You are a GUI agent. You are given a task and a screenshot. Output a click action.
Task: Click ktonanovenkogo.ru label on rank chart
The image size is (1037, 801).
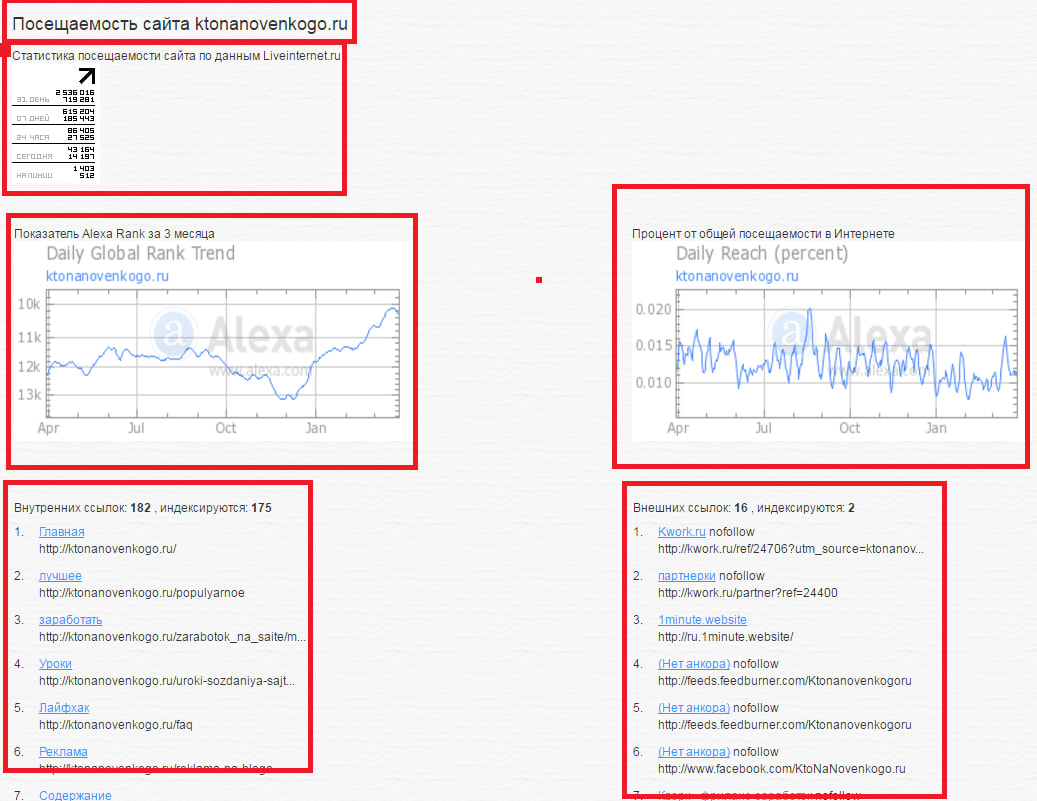point(107,276)
